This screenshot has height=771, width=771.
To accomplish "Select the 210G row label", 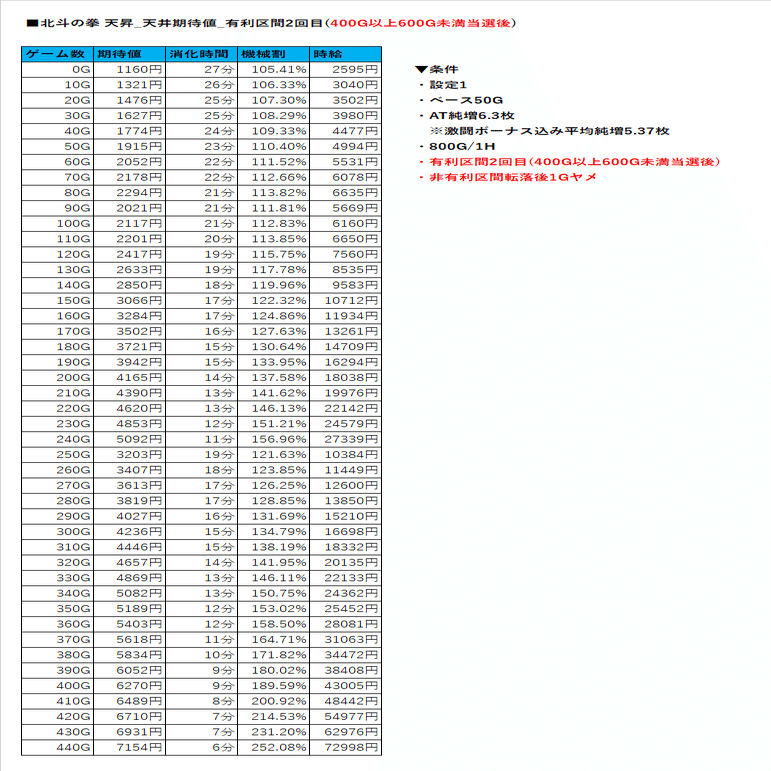I will coord(58,393).
